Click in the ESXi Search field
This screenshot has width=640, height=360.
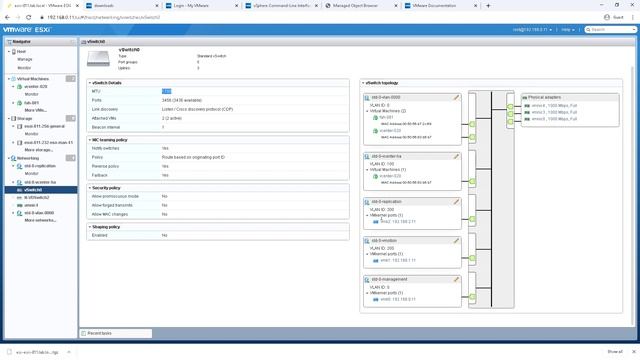pyautogui.click(x=611, y=30)
